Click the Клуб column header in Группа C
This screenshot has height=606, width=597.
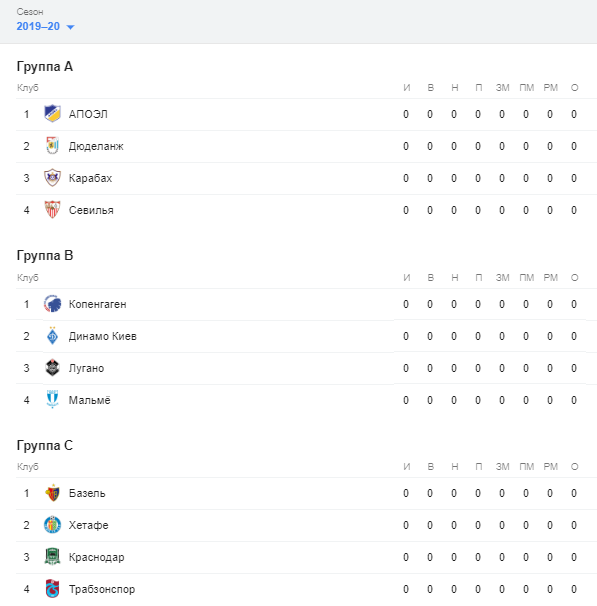[x=27, y=467]
